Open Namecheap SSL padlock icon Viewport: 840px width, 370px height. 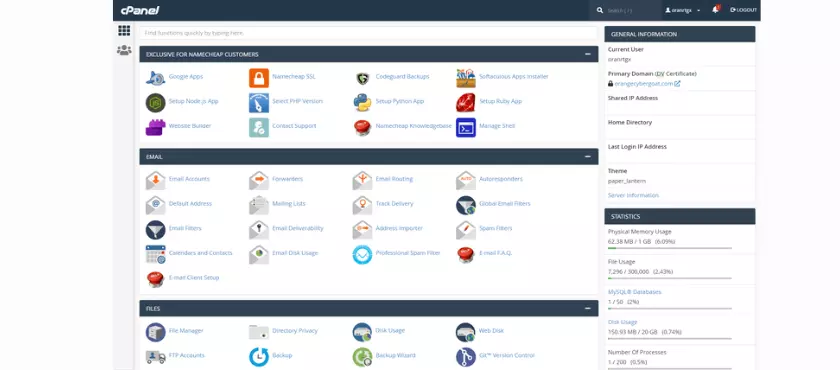tap(259, 78)
